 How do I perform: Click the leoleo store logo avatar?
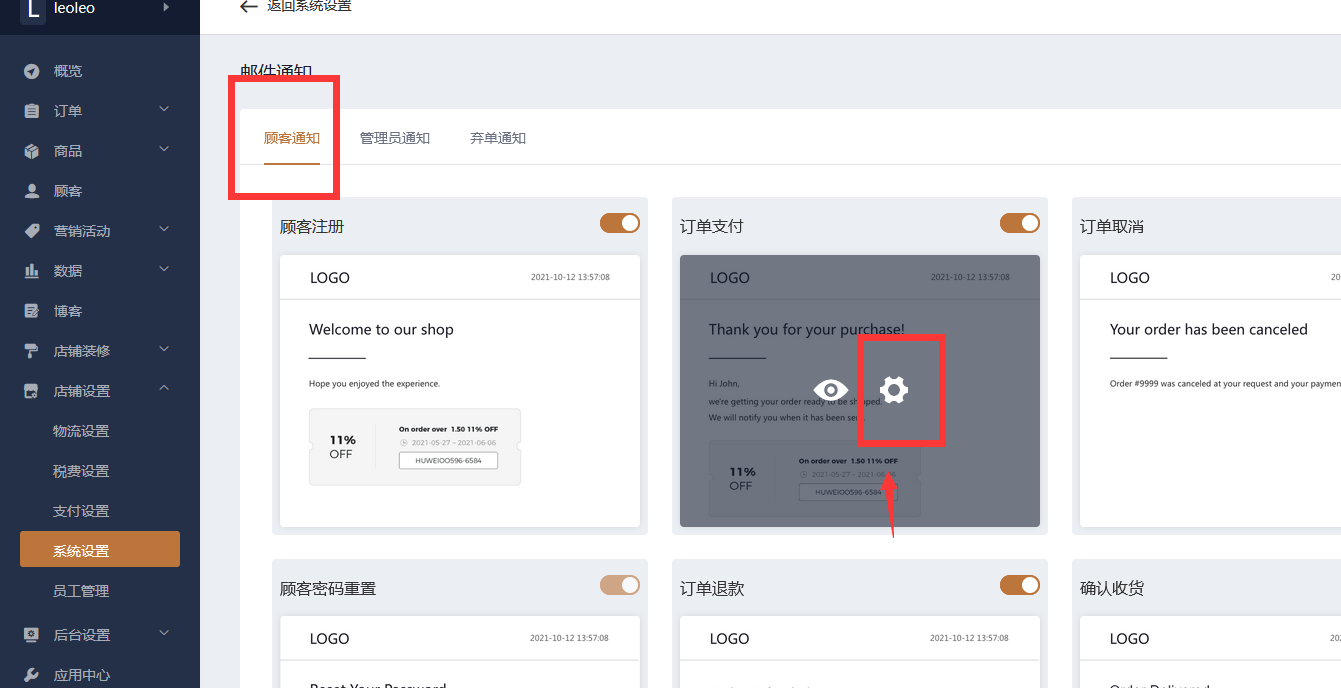click(x=33, y=10)
